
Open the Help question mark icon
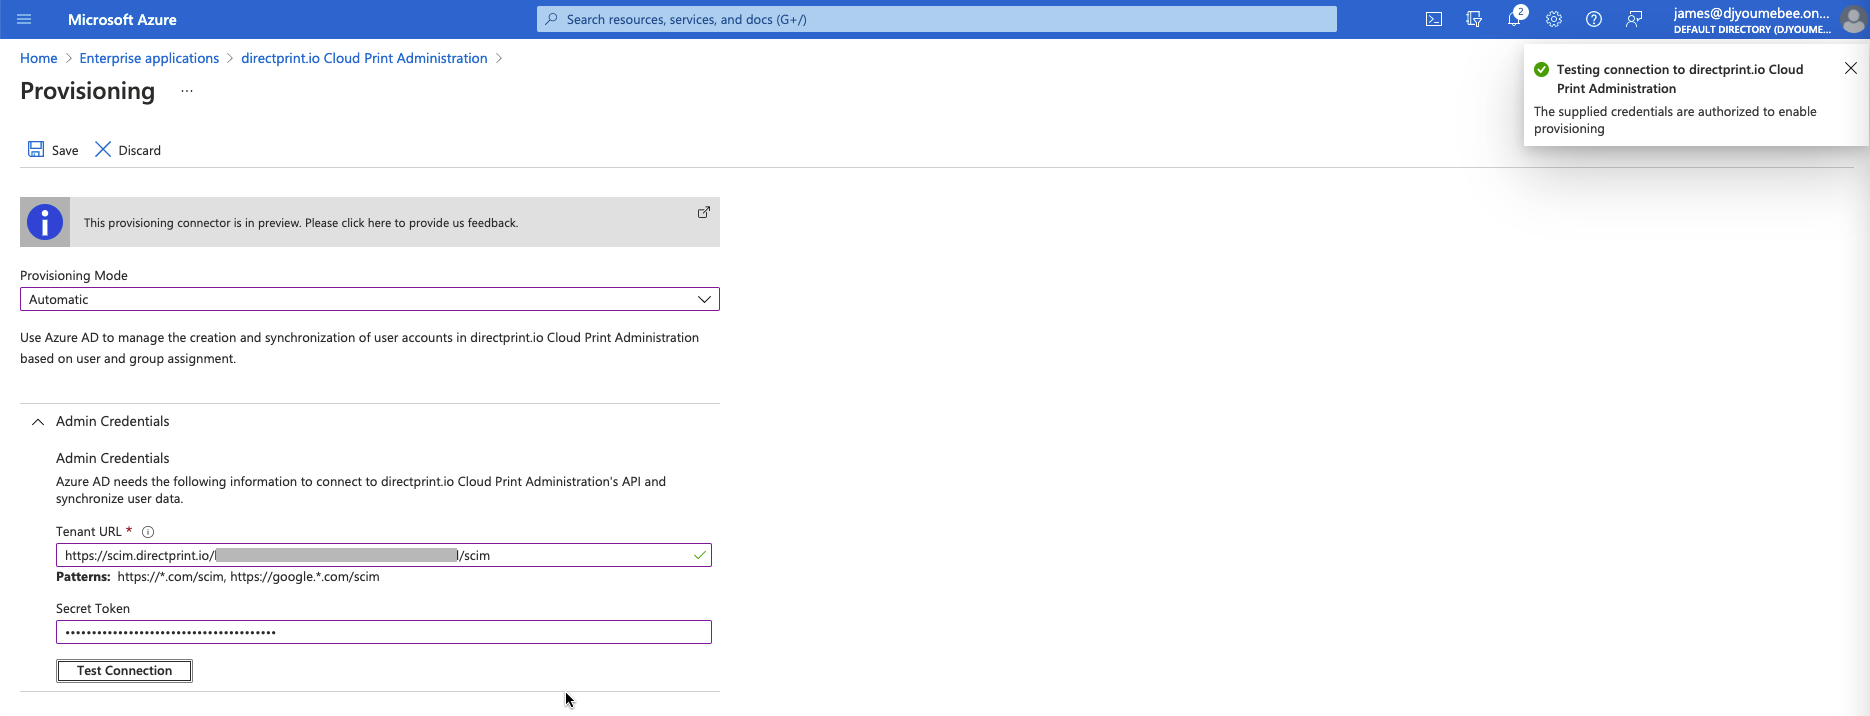pyautogui.click(x=1594, y=19)
